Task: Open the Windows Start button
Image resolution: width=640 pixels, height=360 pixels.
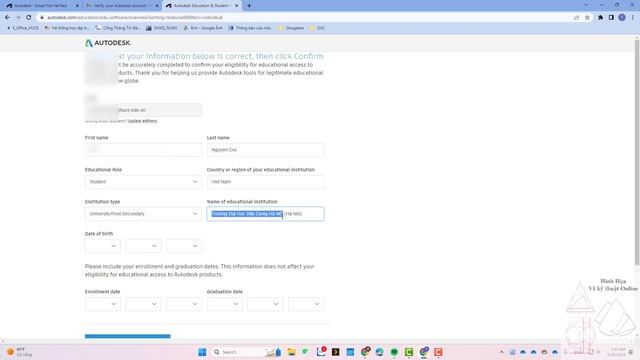Action: tap(202, 352)
